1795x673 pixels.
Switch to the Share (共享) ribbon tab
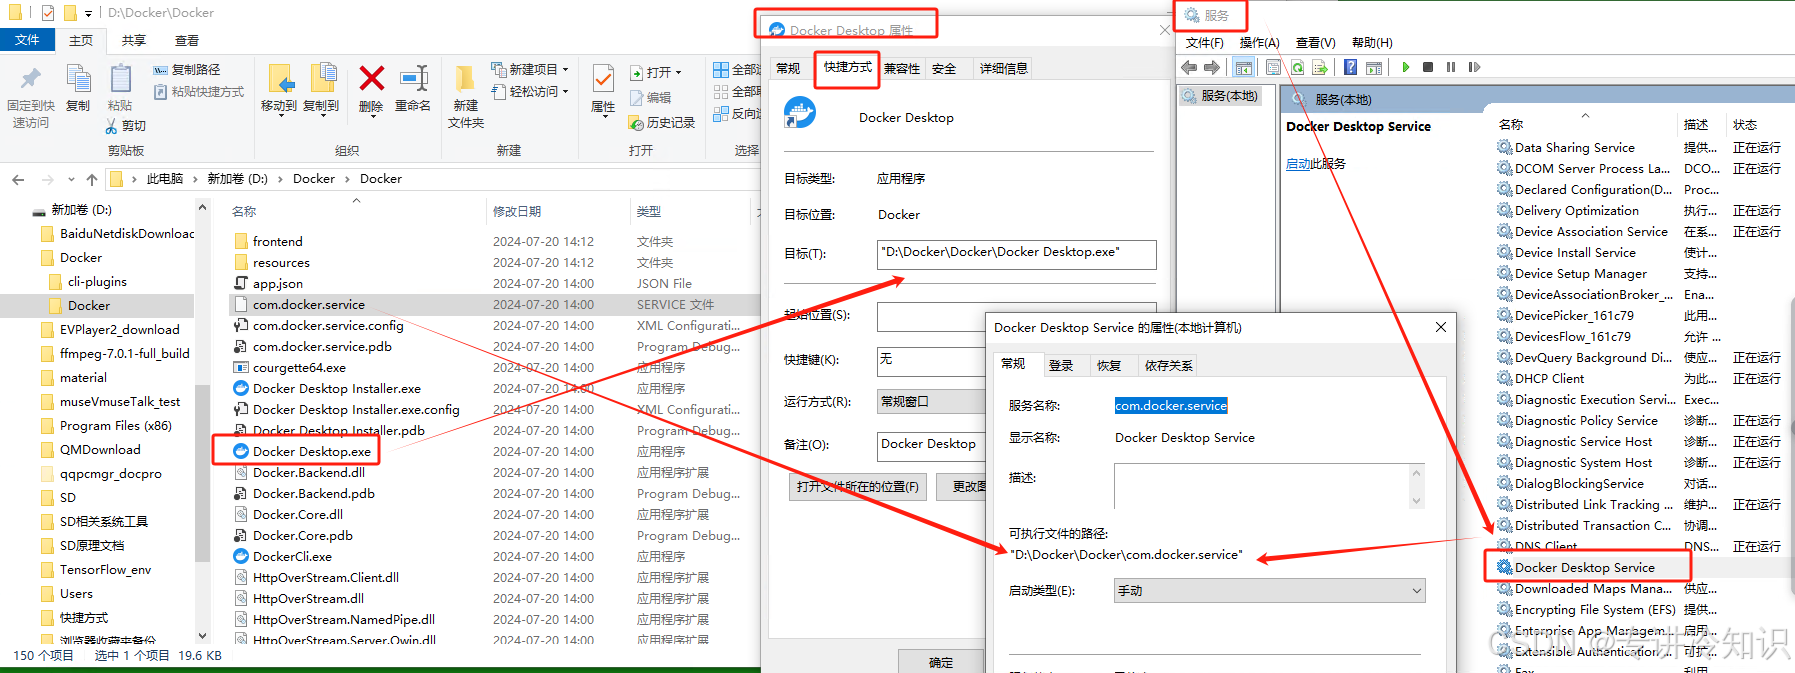click(x=134, y=40)
